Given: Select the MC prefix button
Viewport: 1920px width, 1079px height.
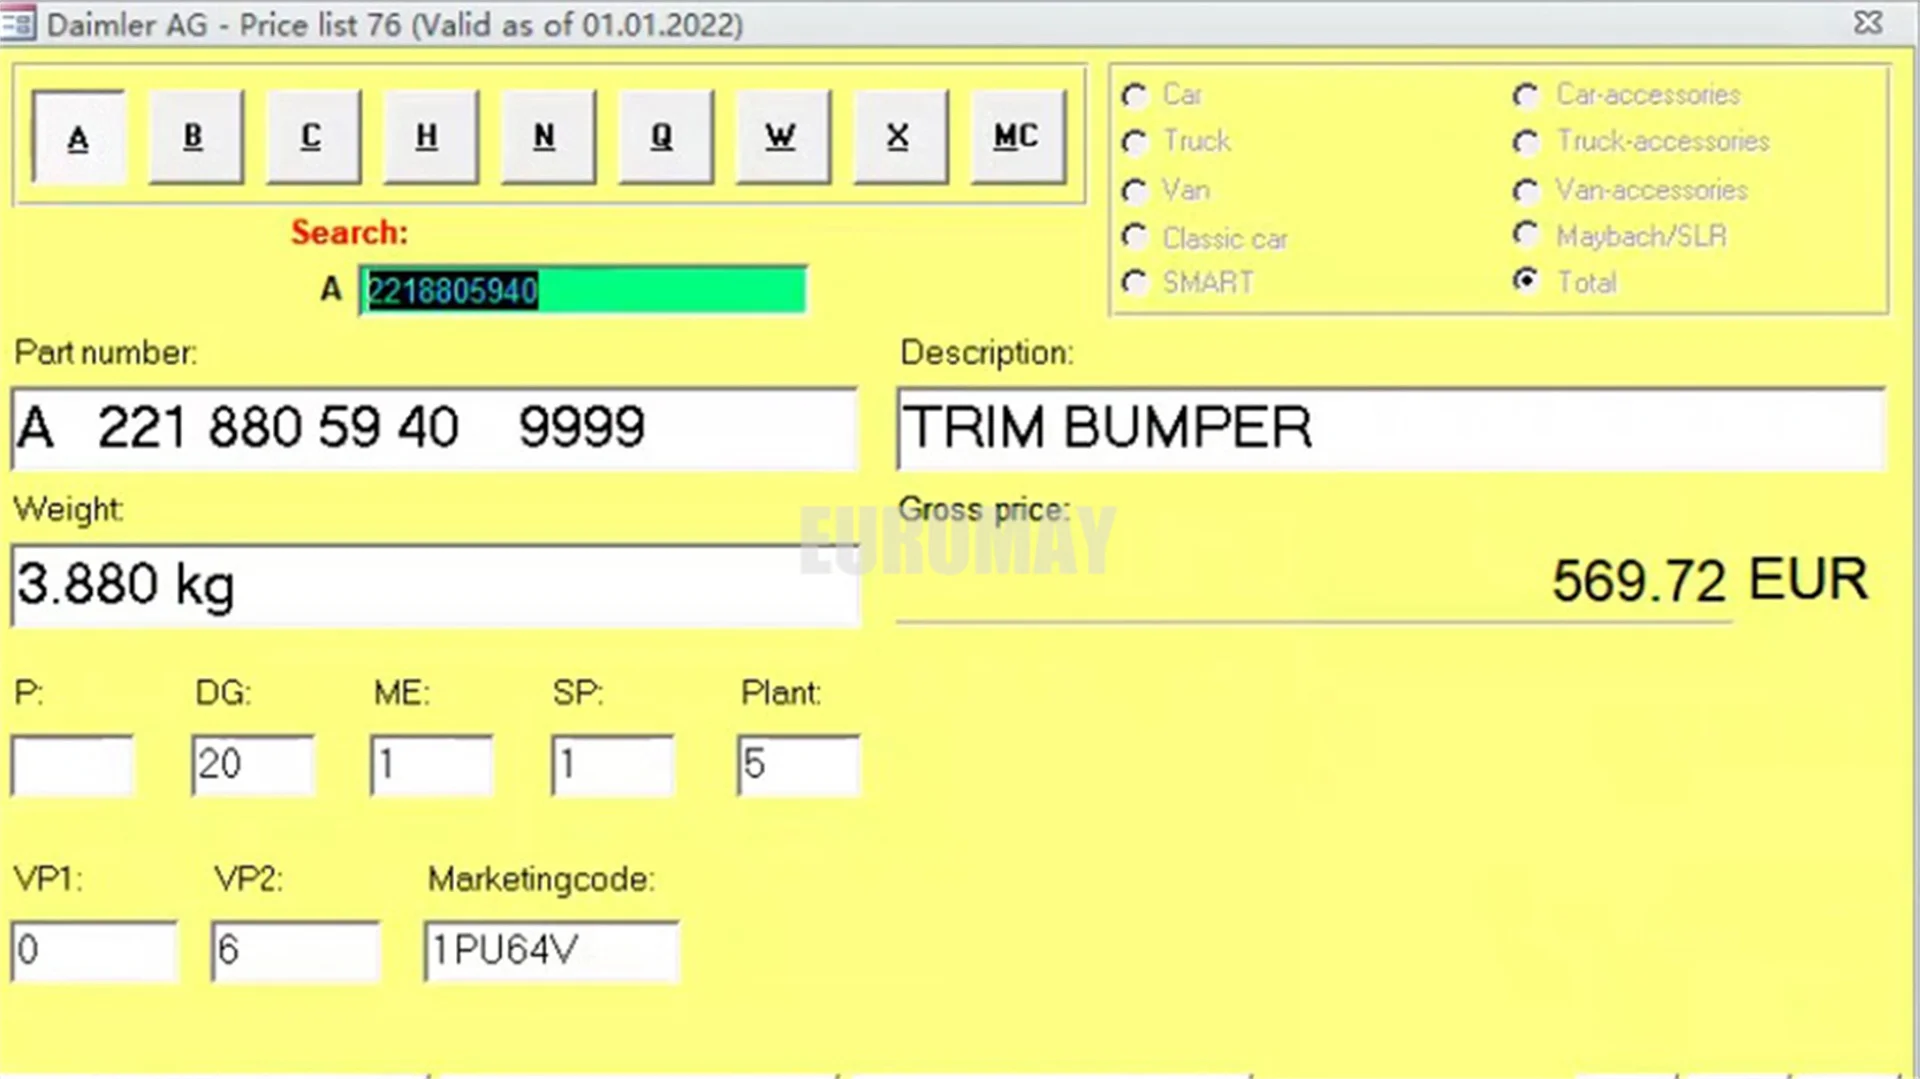Looking at the screenshot, I should click(1018, 137).
